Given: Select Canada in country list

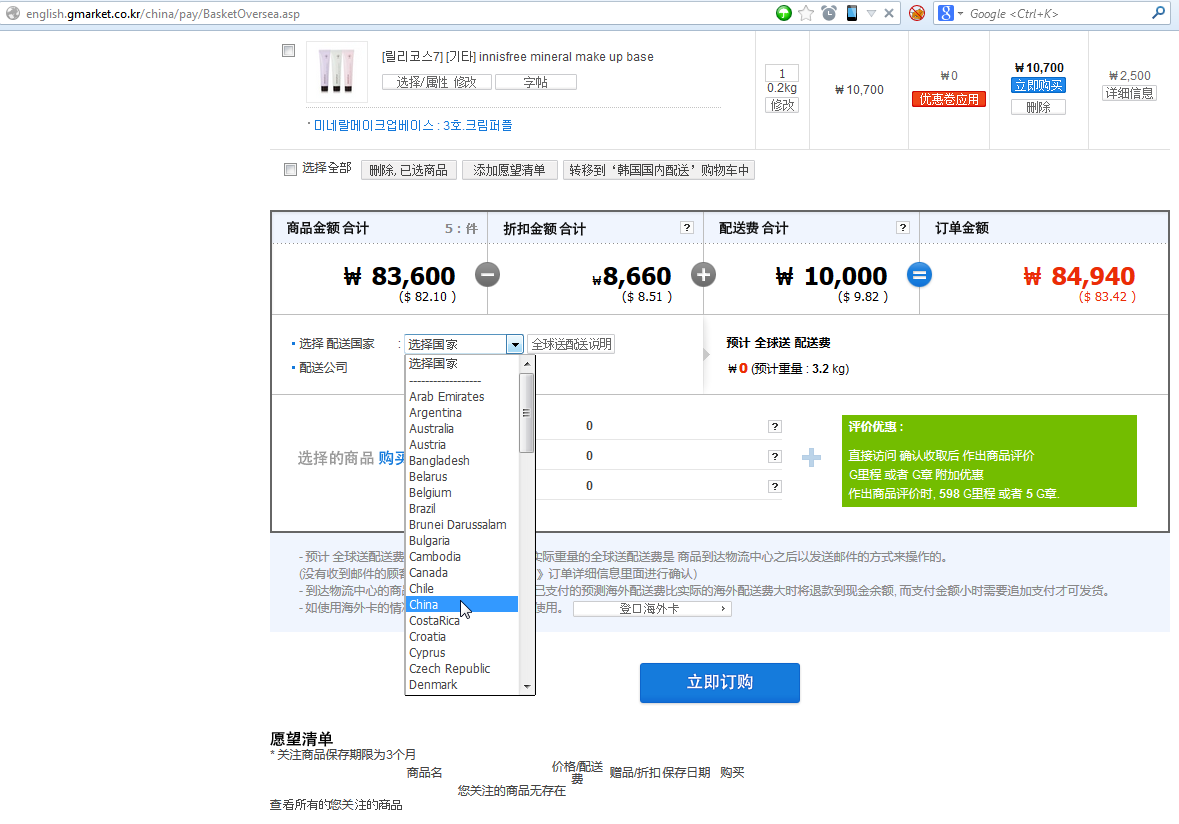Looking at the screenshot, I should point(462,572).
